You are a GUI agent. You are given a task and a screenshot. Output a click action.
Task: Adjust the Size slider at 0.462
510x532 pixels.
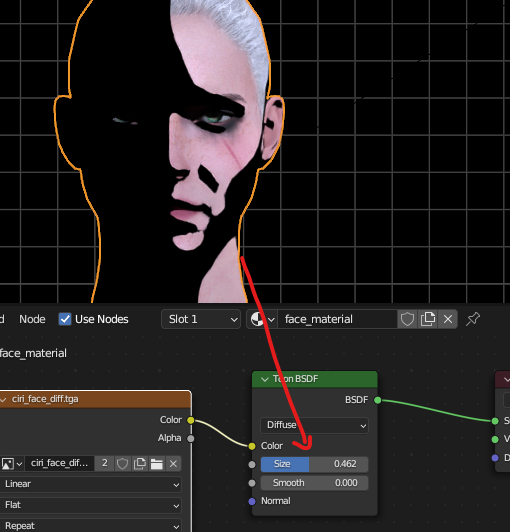[314, 464]
